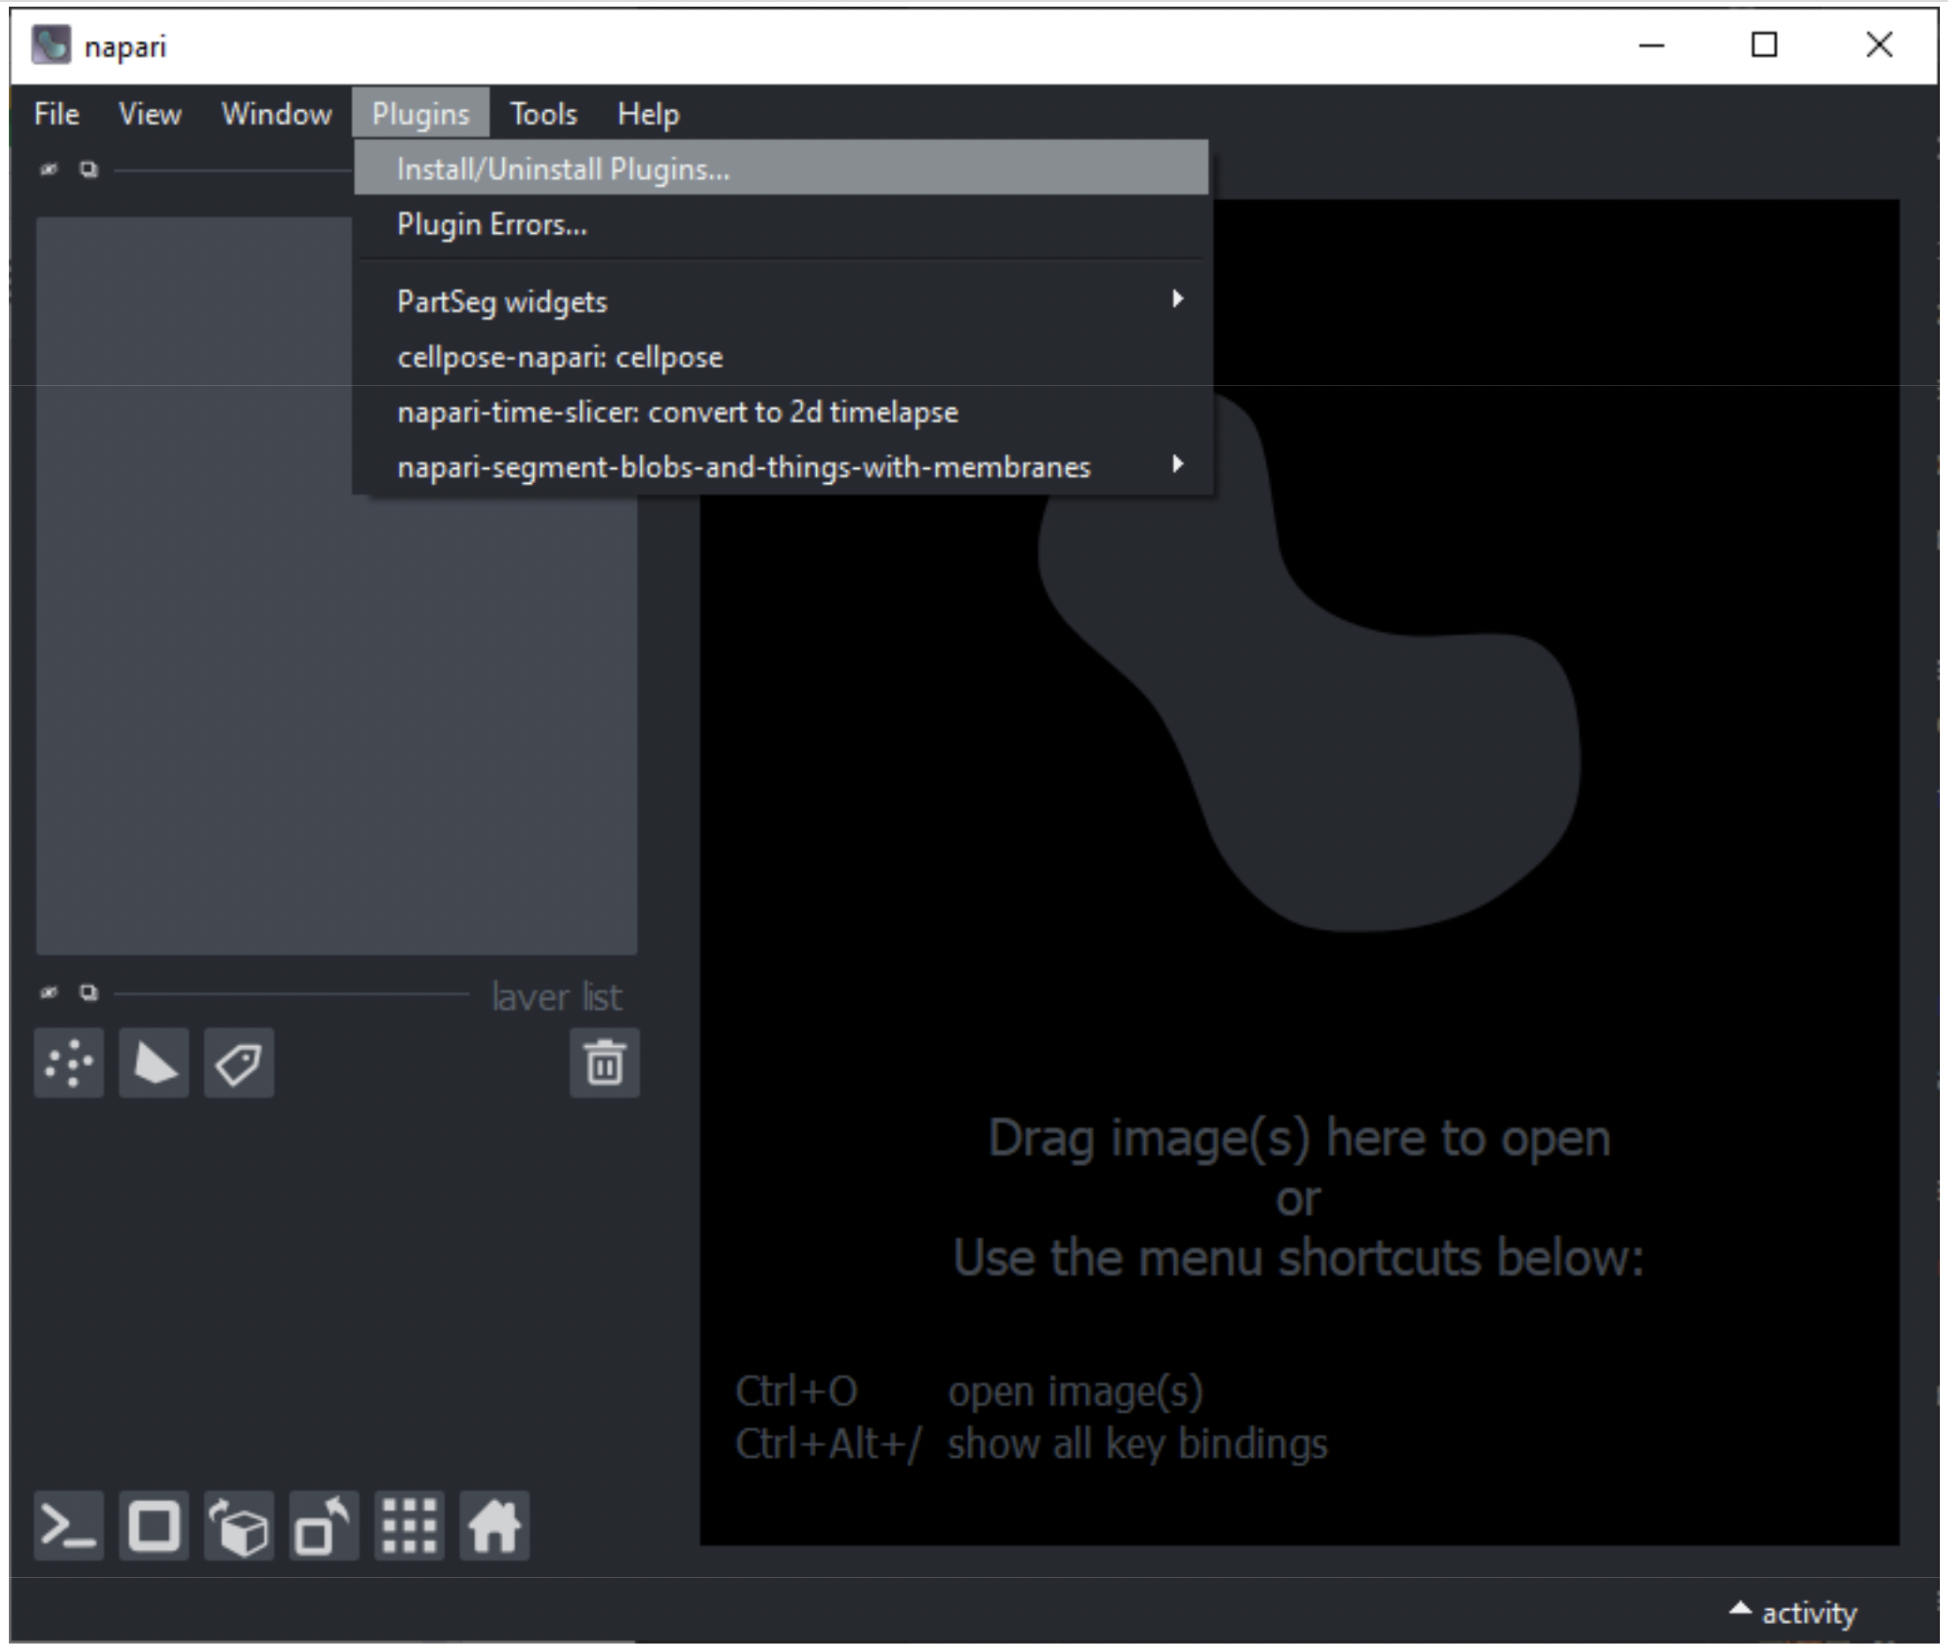Viewport: 1948px width, 1650px height.
Task: Hide layer controls dock eye icon
Action: (x=48, y=169)
